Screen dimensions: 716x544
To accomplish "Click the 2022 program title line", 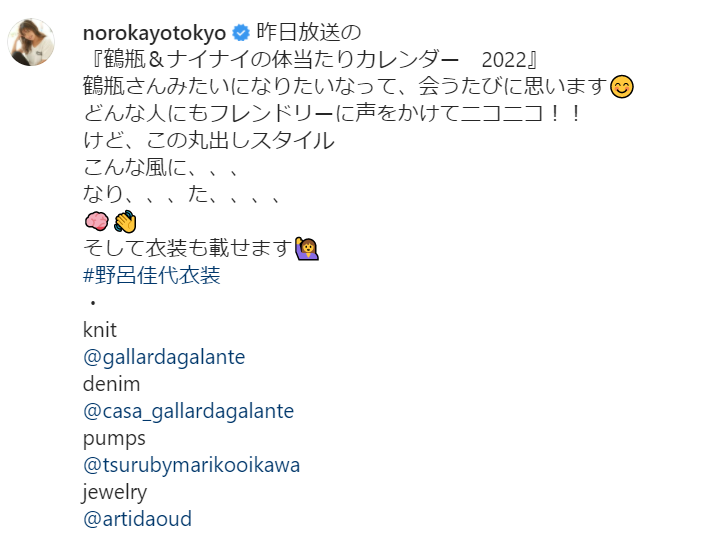I will pos(314,60).
